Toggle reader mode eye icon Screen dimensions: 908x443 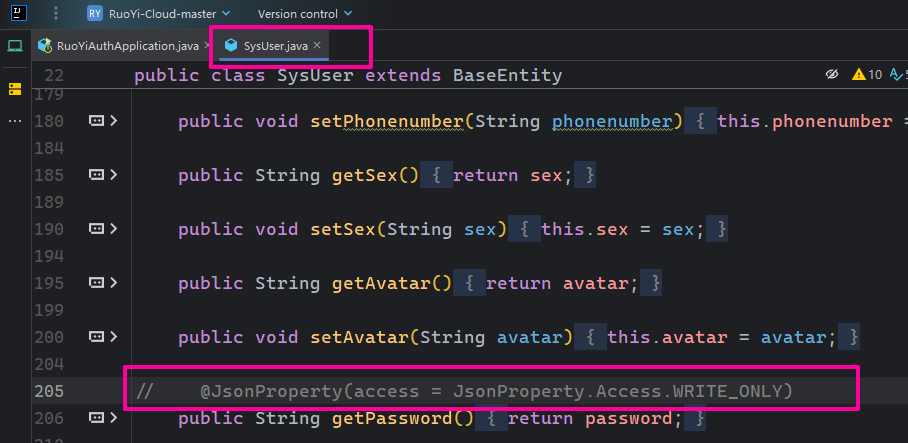(x=831, y=75)
